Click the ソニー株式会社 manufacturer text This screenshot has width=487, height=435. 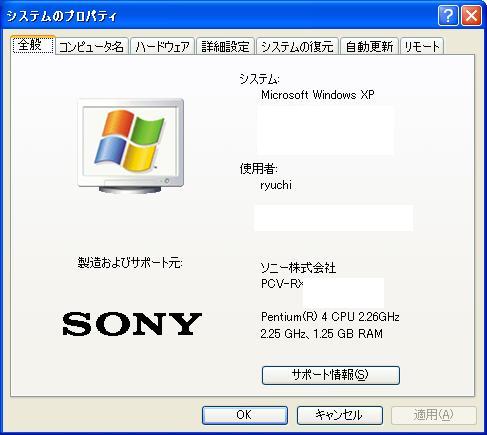click(x=298, y=267)
